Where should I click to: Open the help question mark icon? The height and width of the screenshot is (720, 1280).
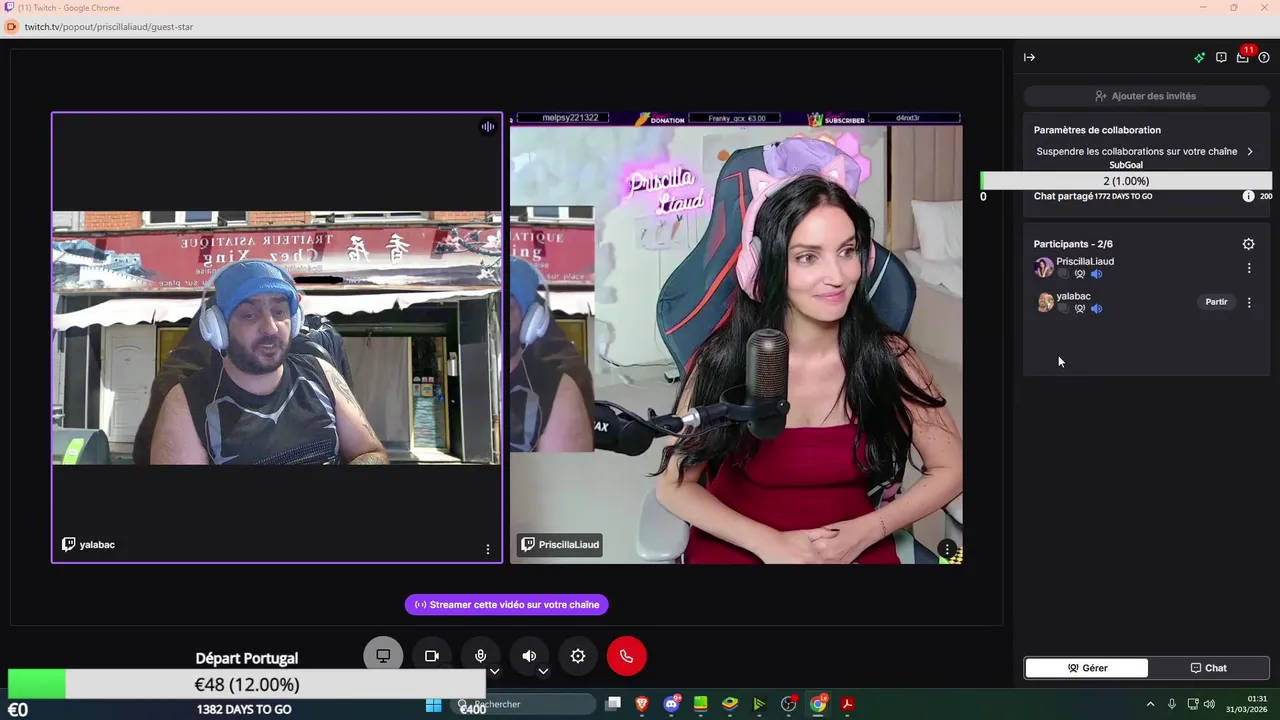click(1264, 57)
